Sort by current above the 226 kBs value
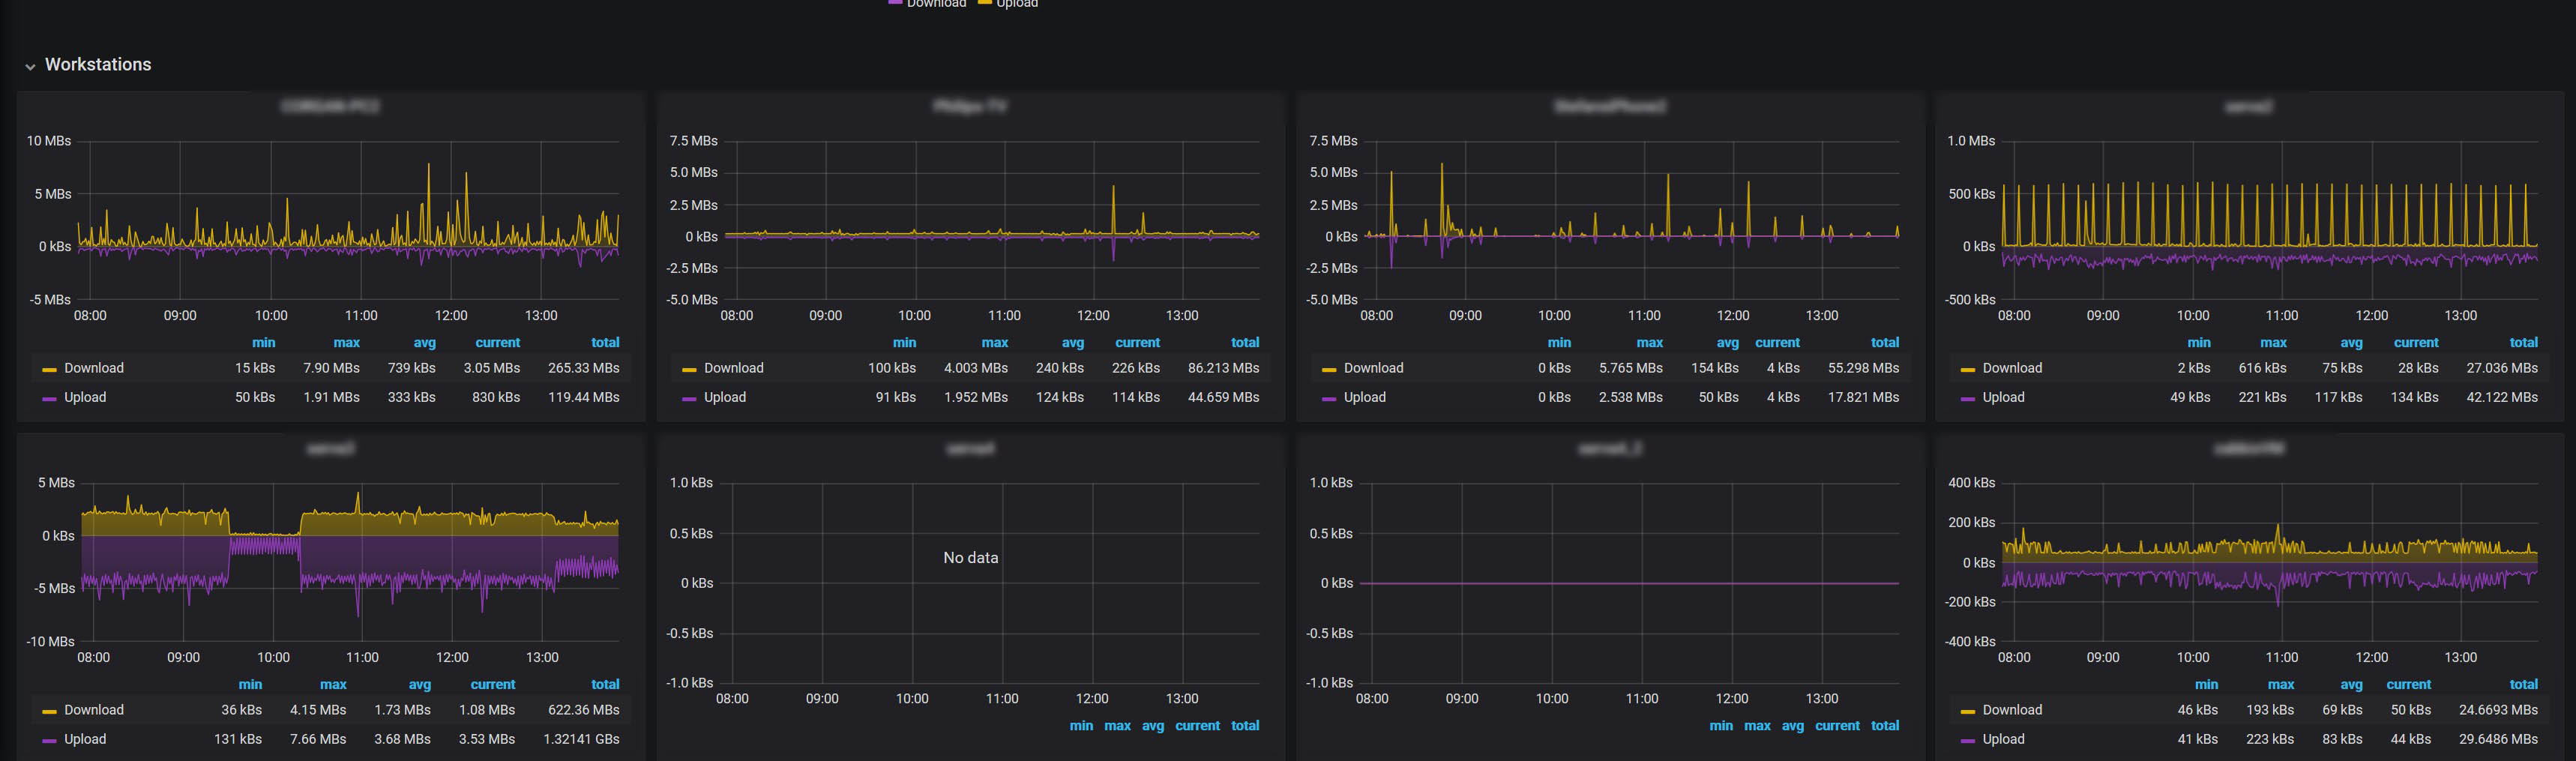The width and height of the screenshot is (2576, 761). pyautogui.click(x=1138, y=342)
